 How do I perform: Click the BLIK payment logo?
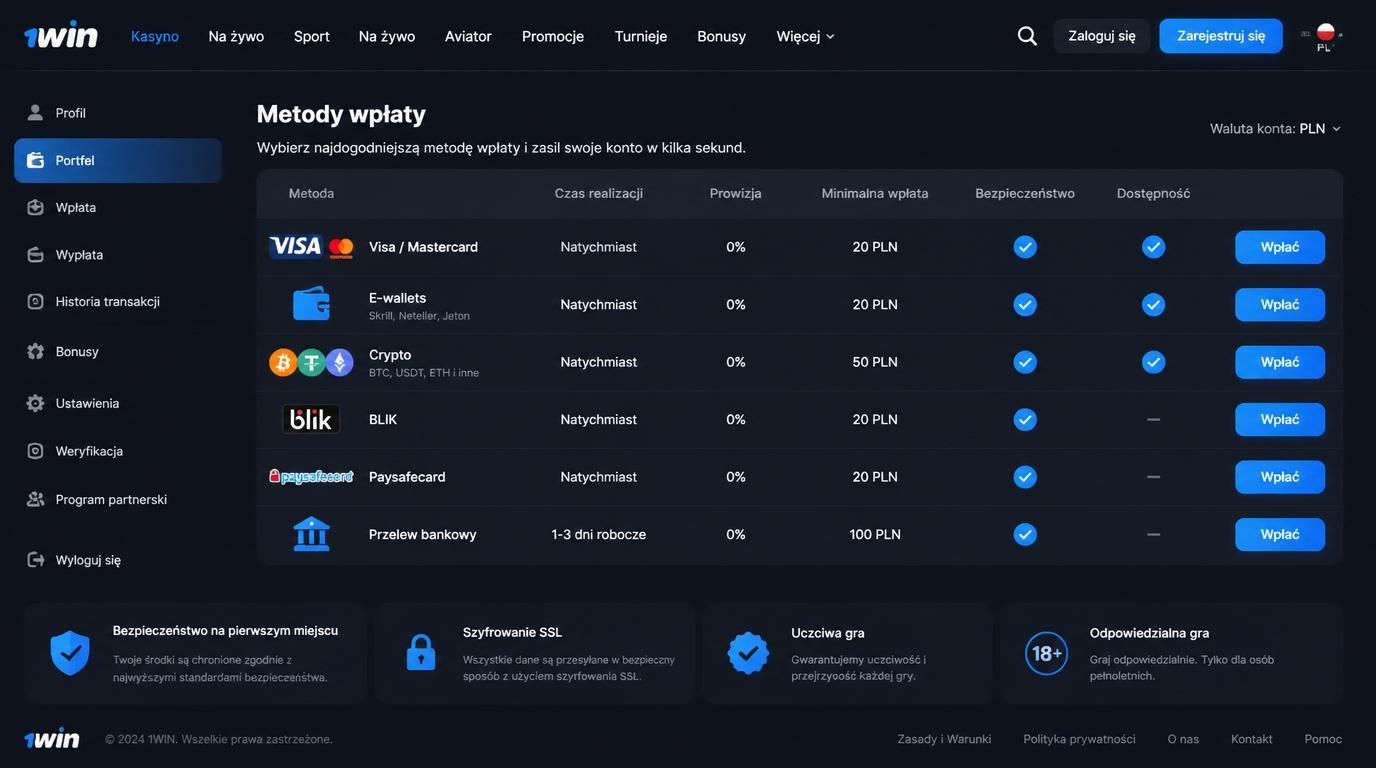click(x=311, y=419)
